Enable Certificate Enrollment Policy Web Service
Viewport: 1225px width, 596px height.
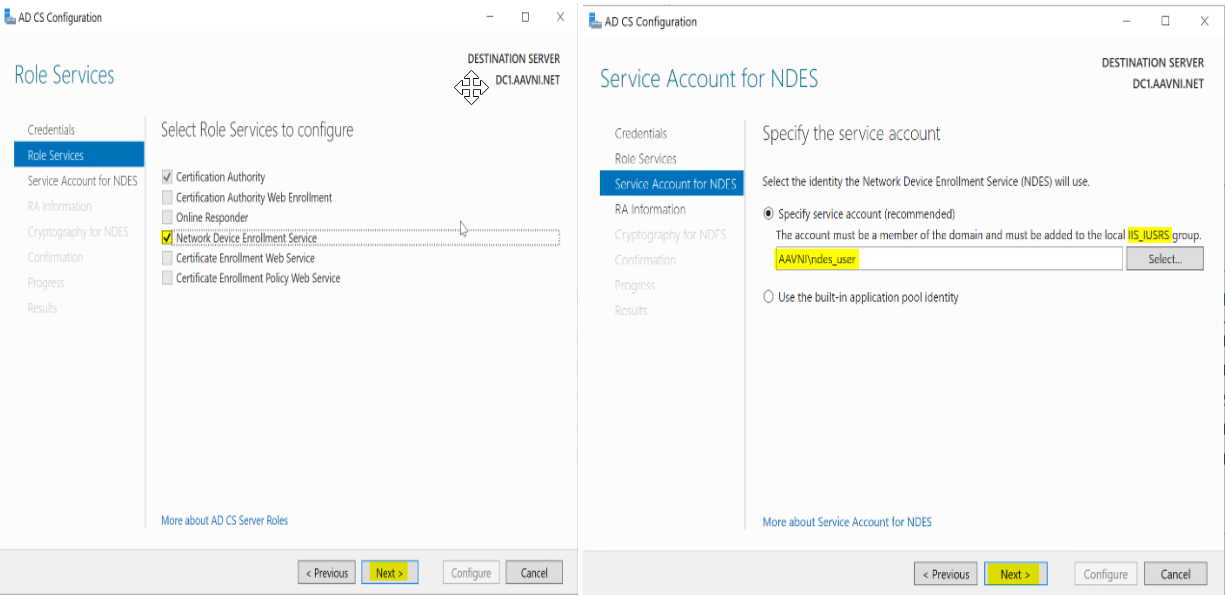167,278
